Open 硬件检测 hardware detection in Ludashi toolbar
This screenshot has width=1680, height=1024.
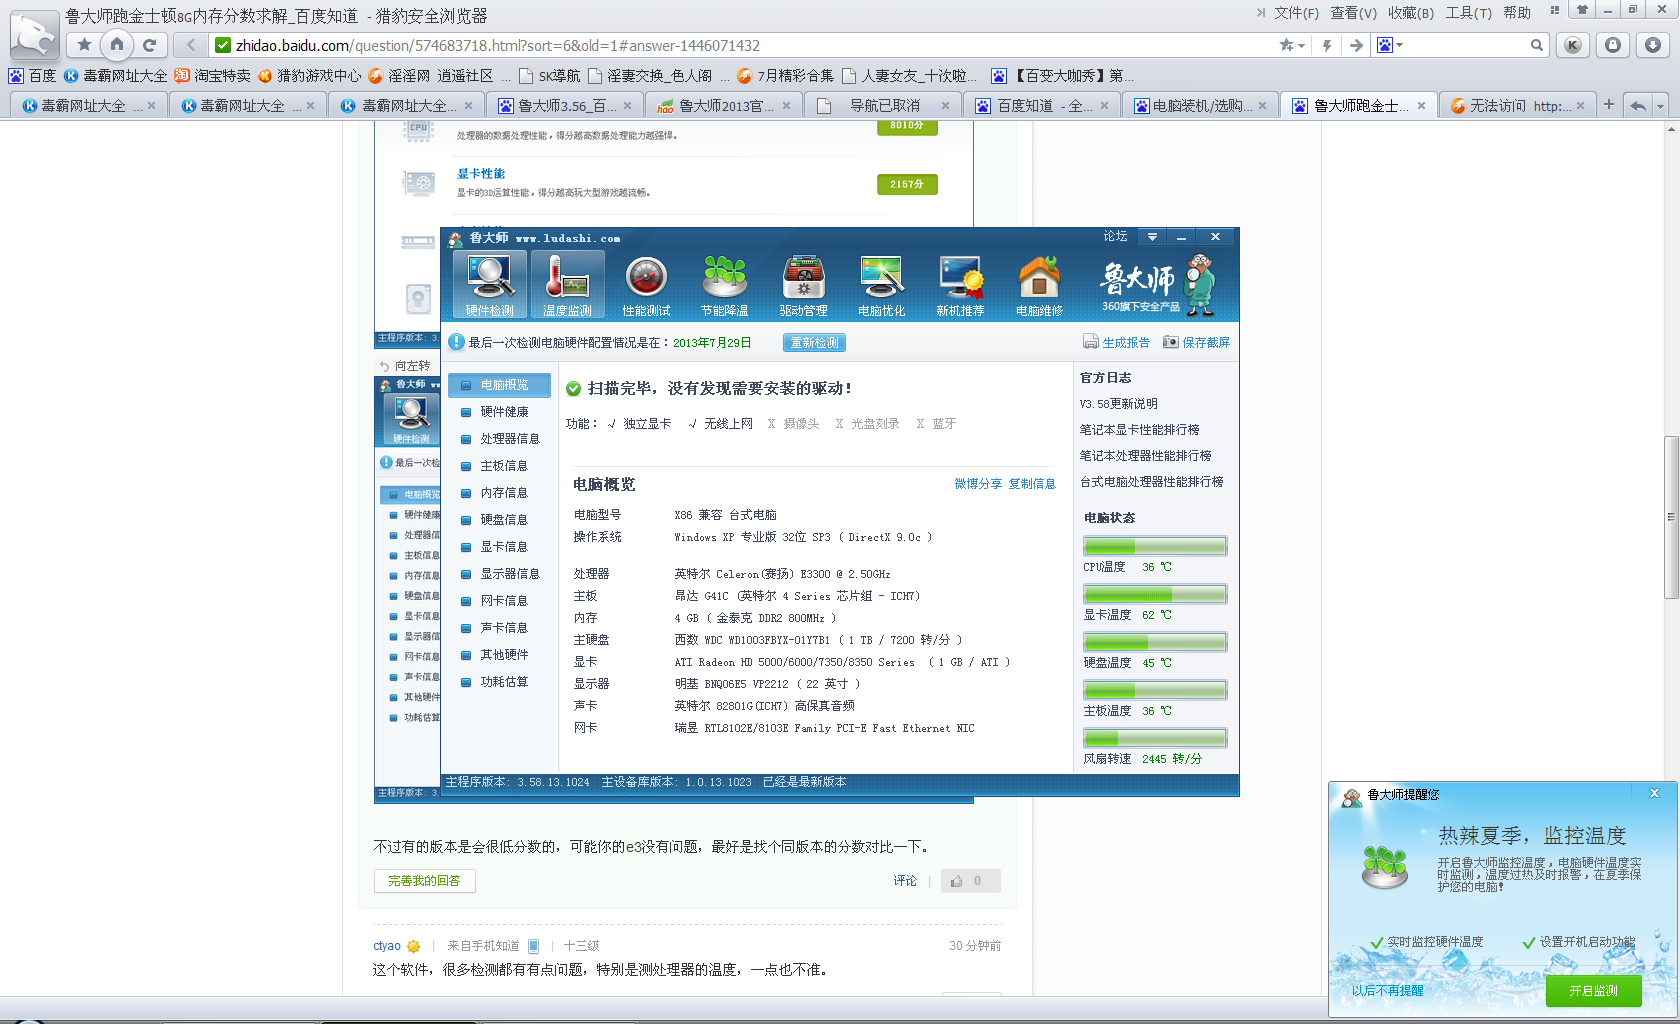(x=489, y=285)
